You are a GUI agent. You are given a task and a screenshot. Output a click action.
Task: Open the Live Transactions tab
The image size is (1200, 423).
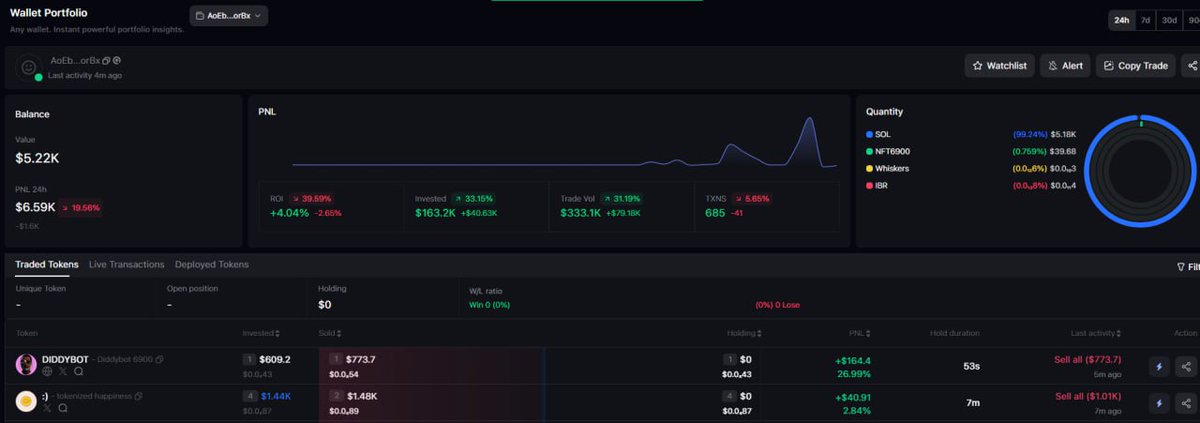126,264
